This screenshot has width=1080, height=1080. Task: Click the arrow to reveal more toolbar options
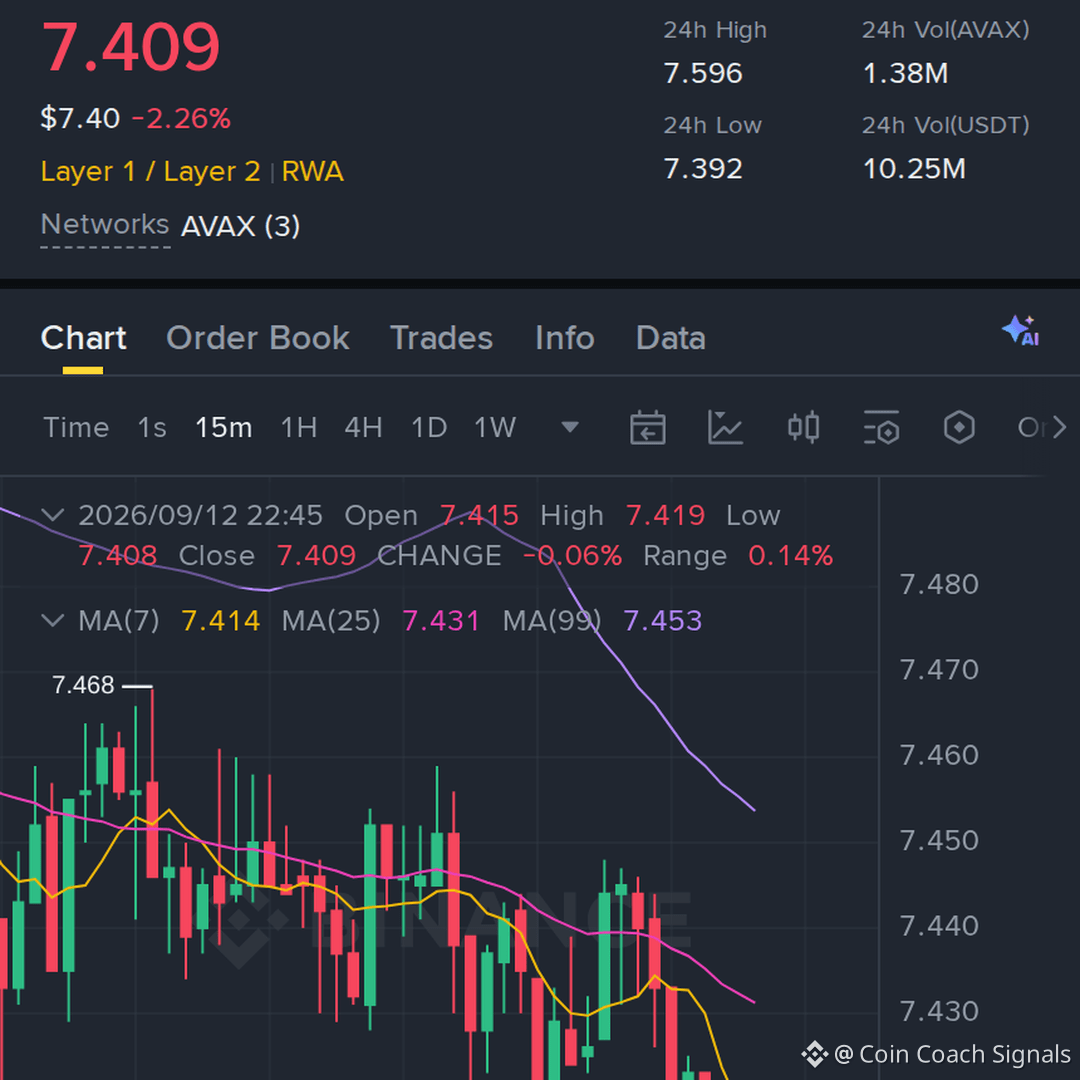click(x=1060, y=427)
